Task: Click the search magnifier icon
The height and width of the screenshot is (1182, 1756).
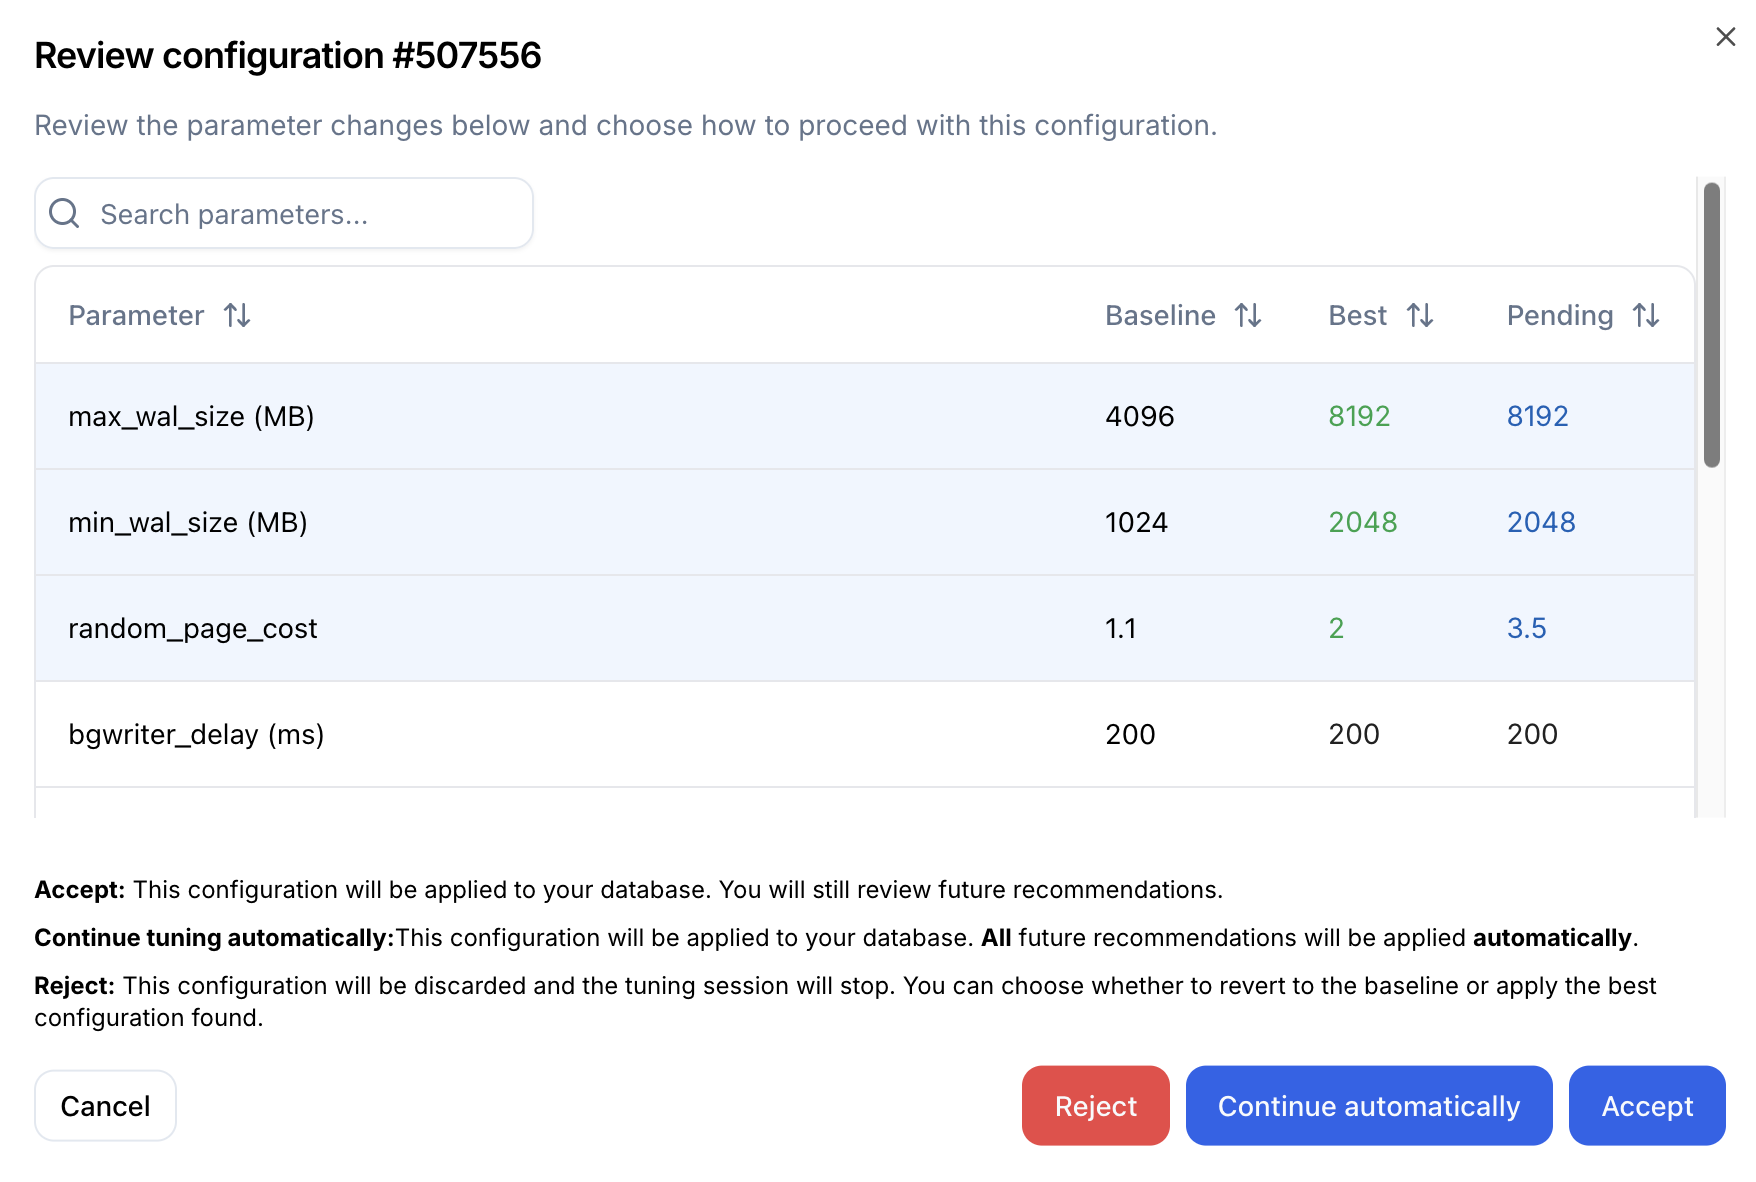Action: 65,213
